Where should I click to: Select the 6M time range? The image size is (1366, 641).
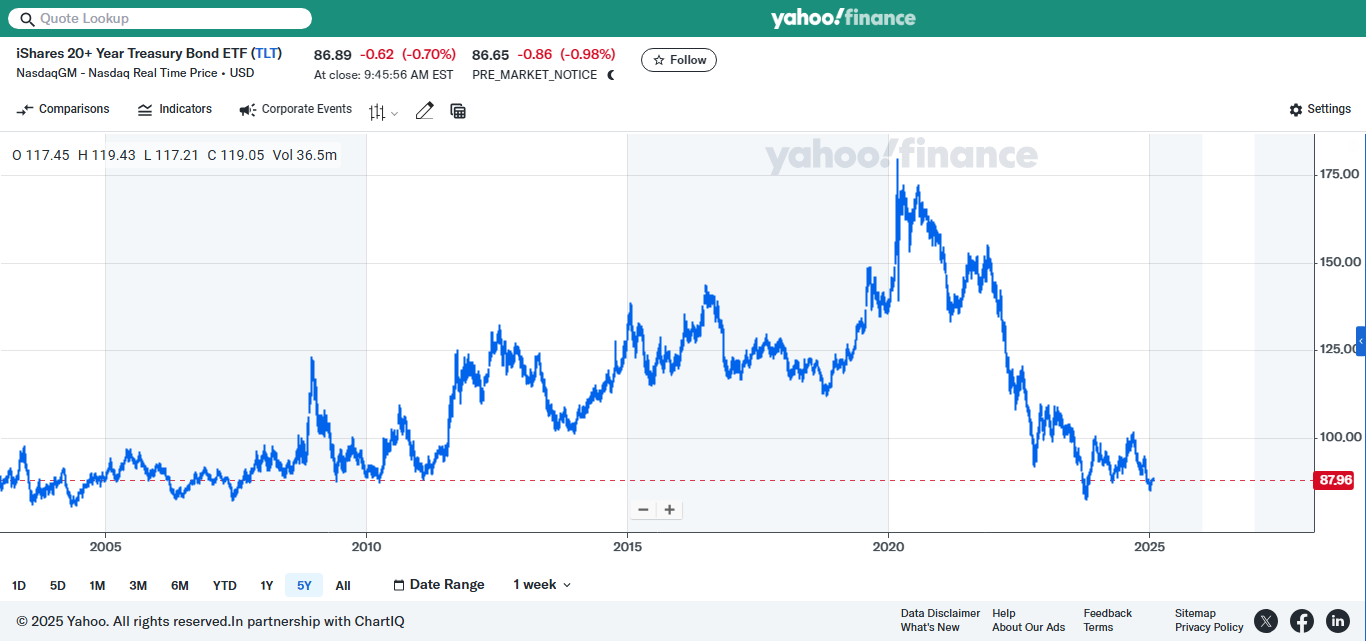[x=180, y=586]
